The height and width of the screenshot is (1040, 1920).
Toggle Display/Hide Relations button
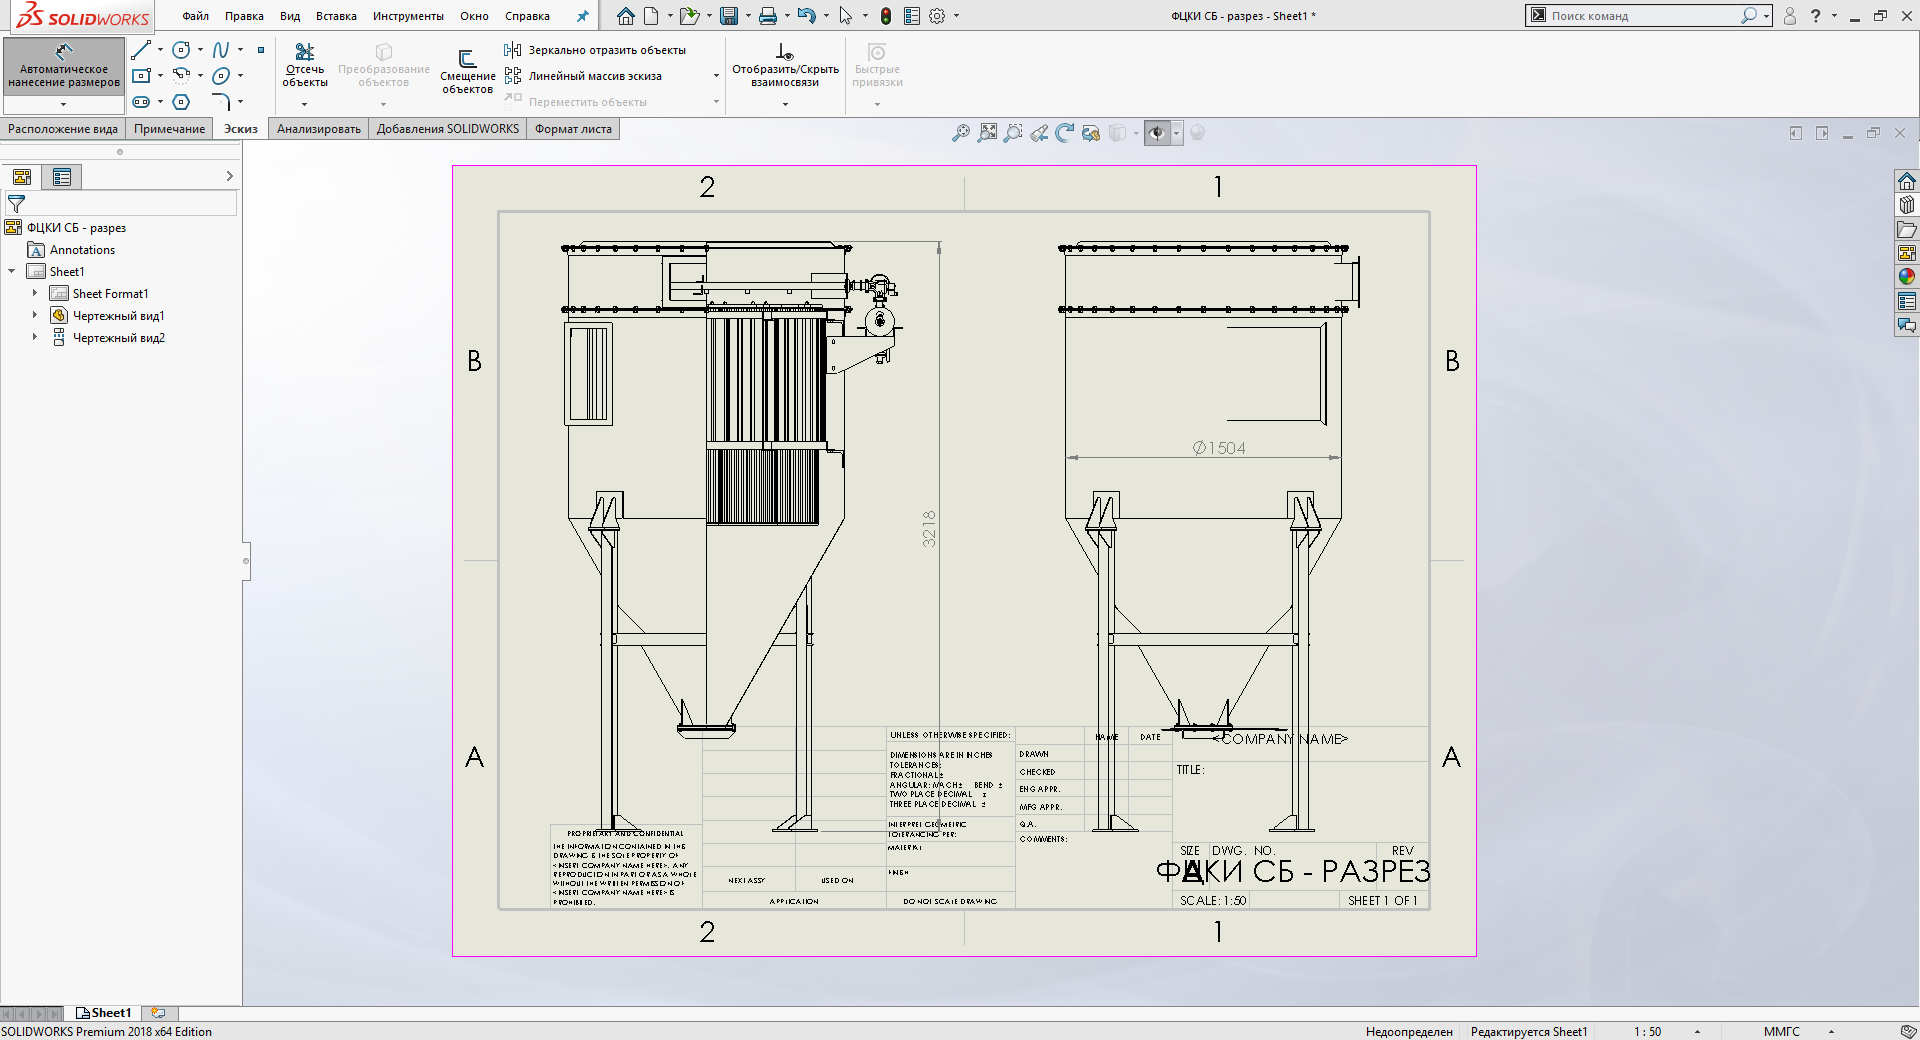point(785,63)
